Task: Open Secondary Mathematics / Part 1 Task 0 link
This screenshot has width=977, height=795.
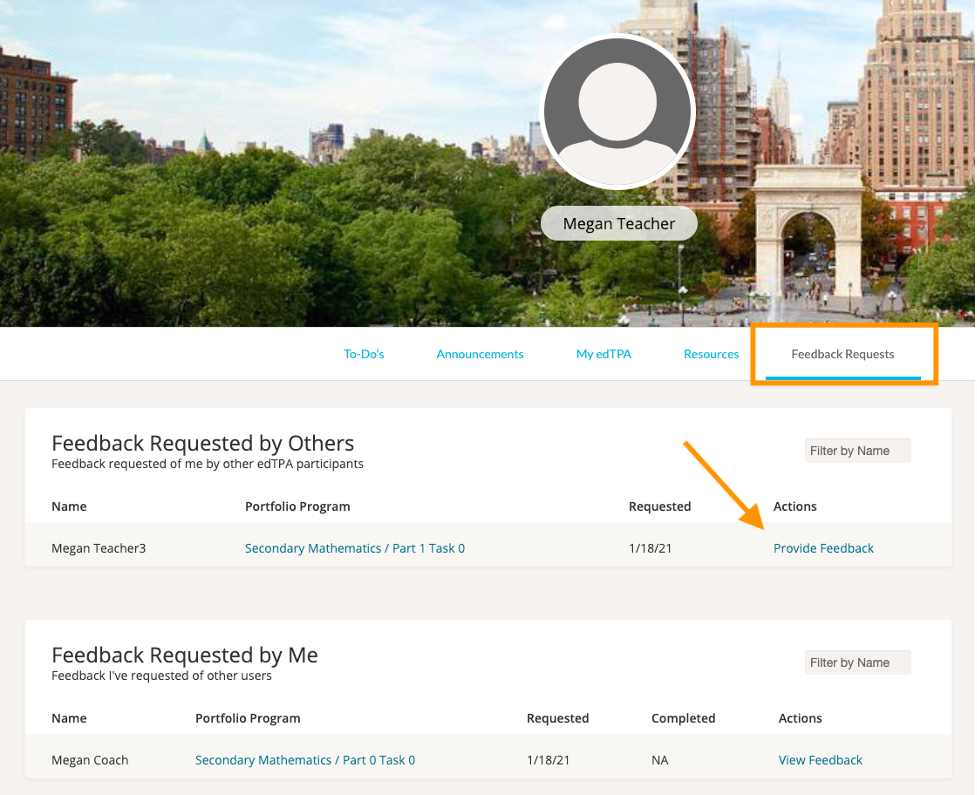Action: tap(354, 548)
